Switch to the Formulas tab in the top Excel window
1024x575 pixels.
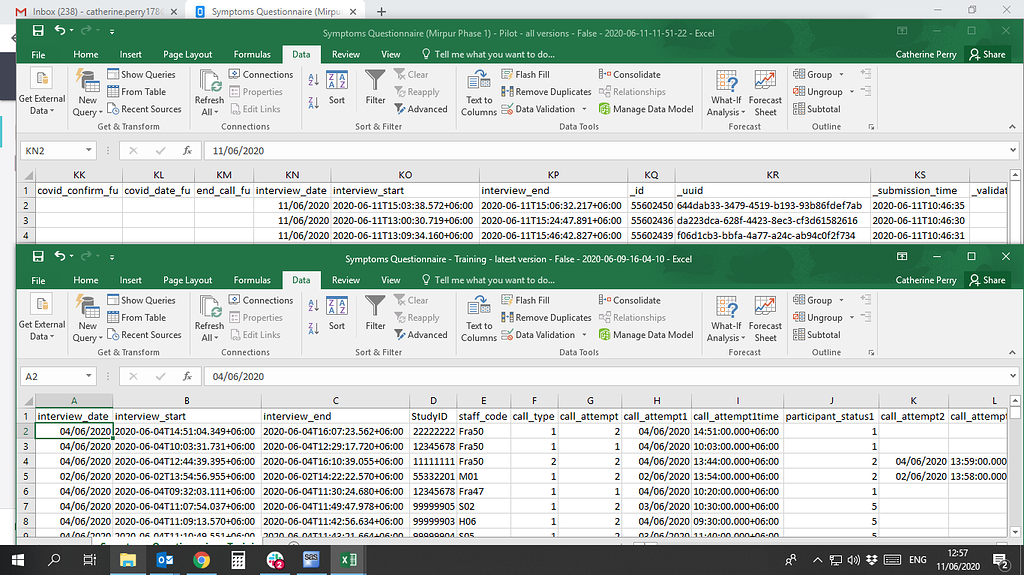pyautogui.click(x=252, y=54)
